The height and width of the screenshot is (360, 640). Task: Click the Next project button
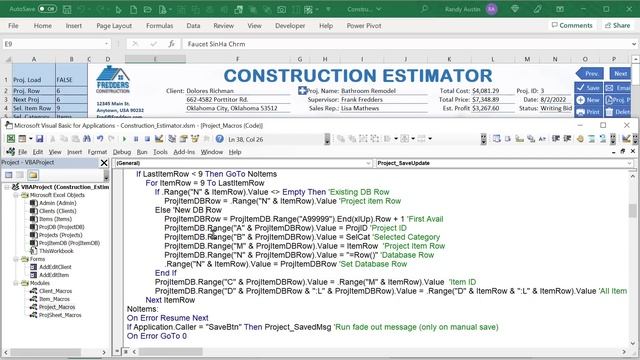pyautogui.click(x=620, y=73)
